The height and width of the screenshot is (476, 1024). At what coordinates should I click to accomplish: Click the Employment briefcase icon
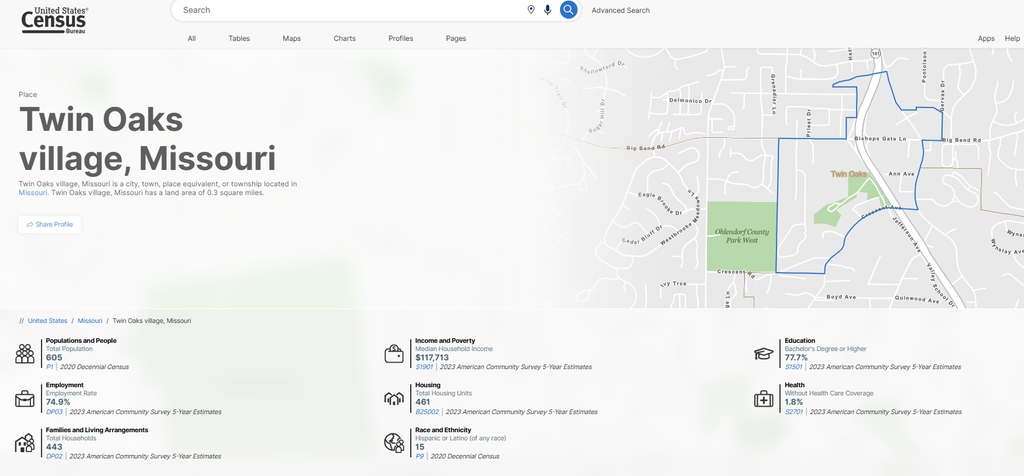(25, 398)
